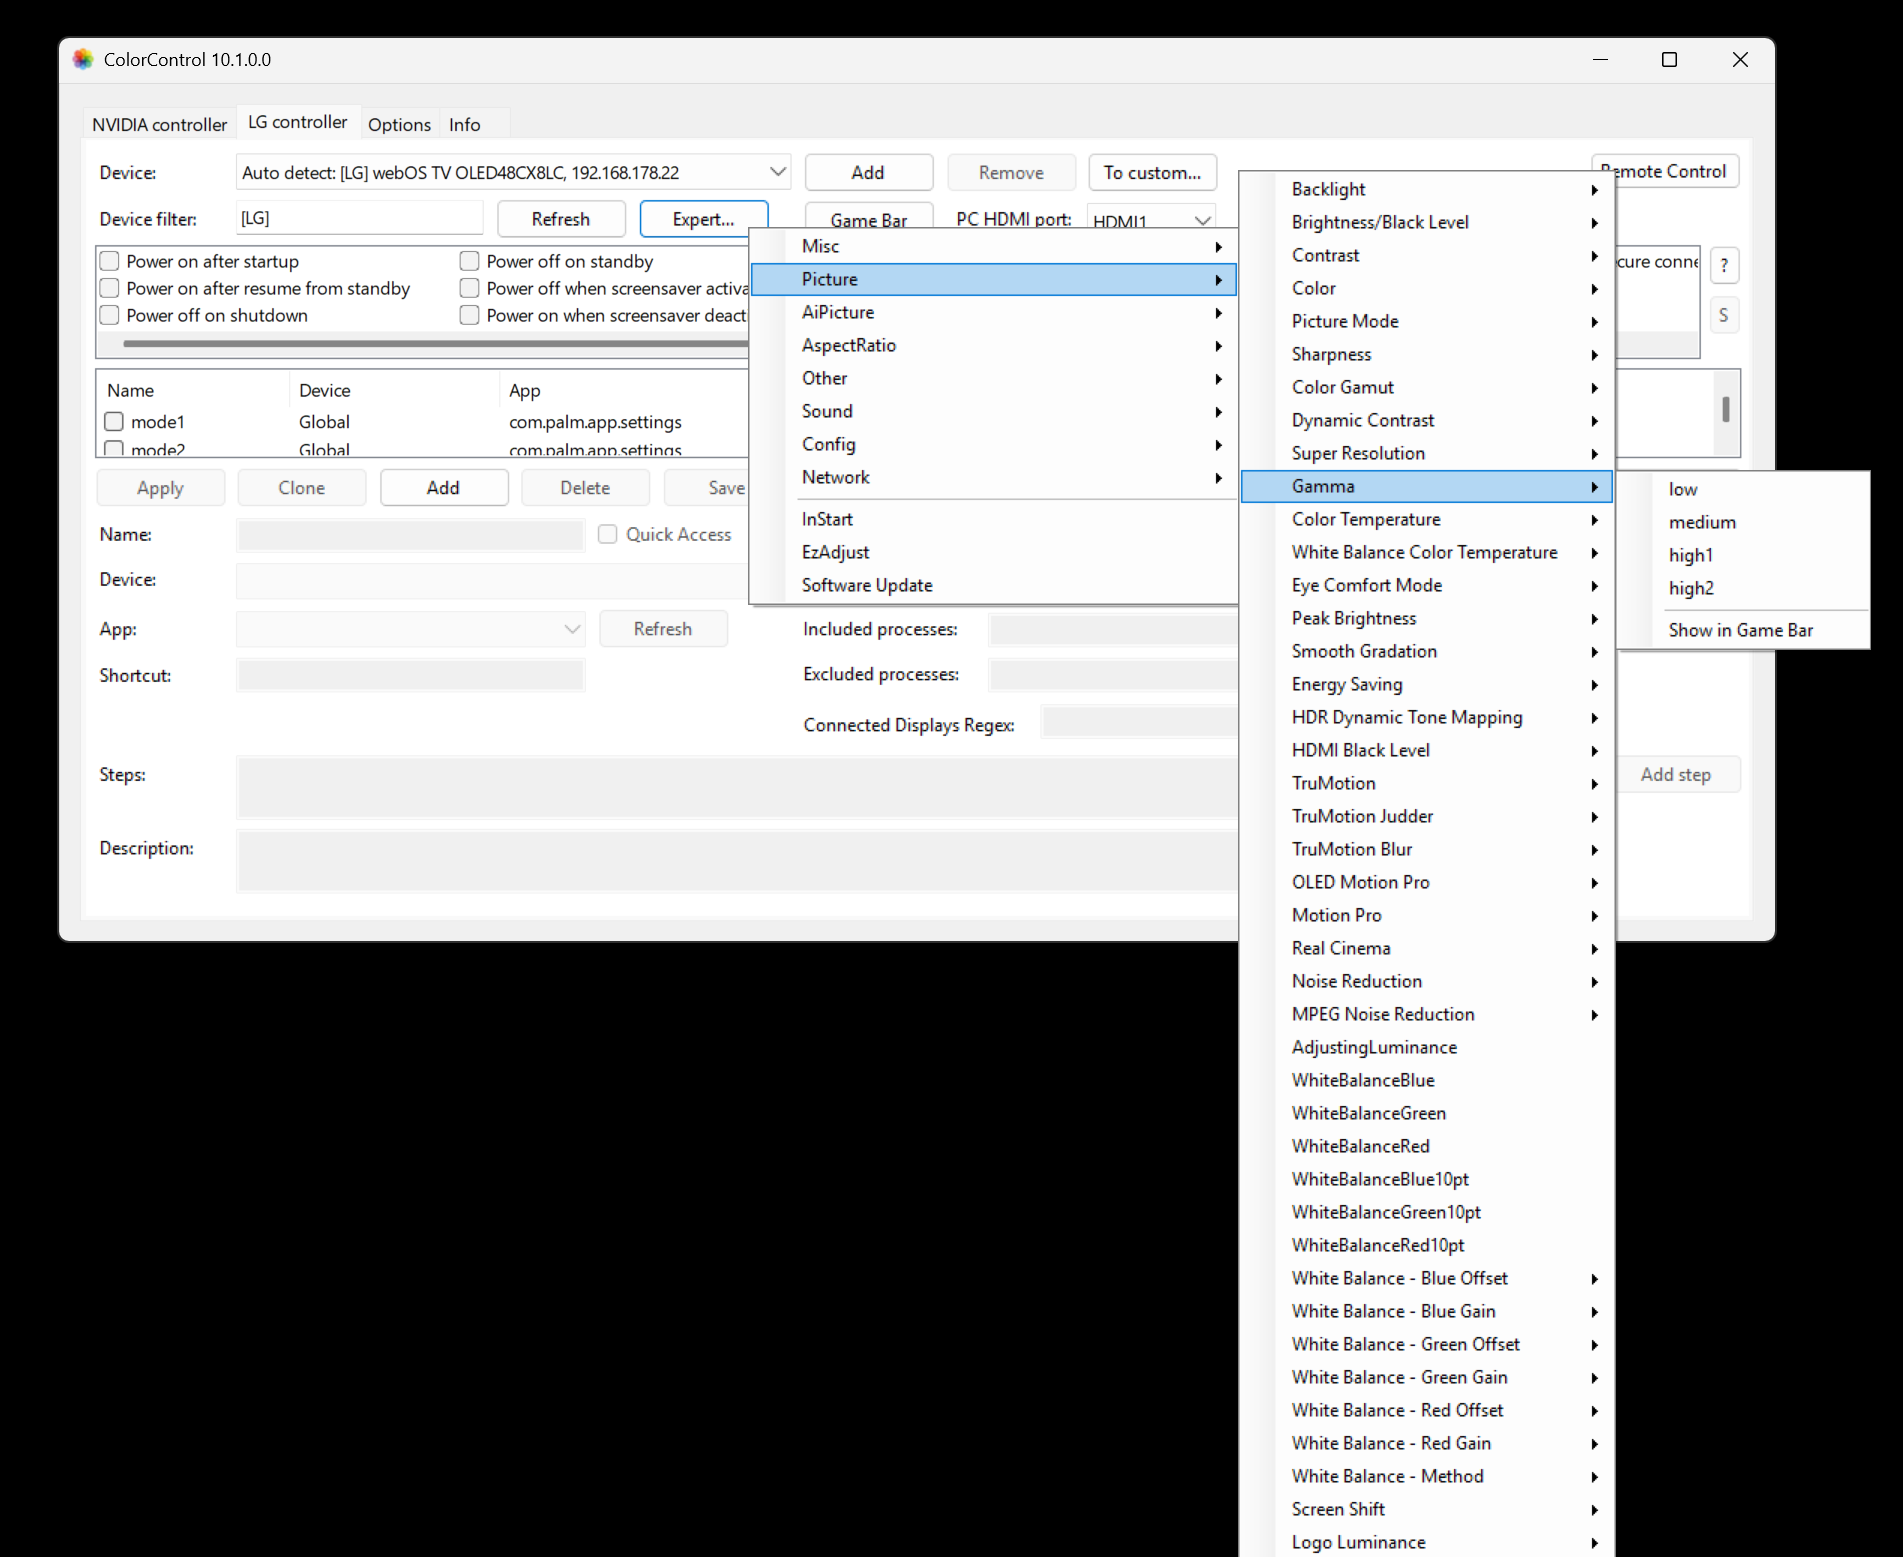
Task: Click the Expert... button
Action: click(703, 218)
